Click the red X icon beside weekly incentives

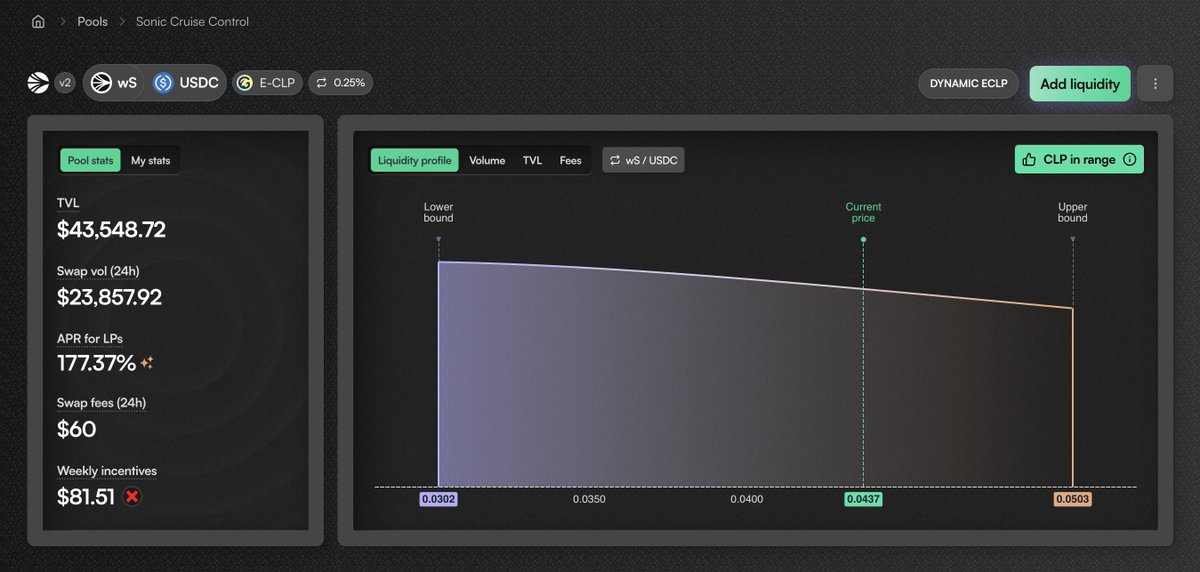point(131,497)
